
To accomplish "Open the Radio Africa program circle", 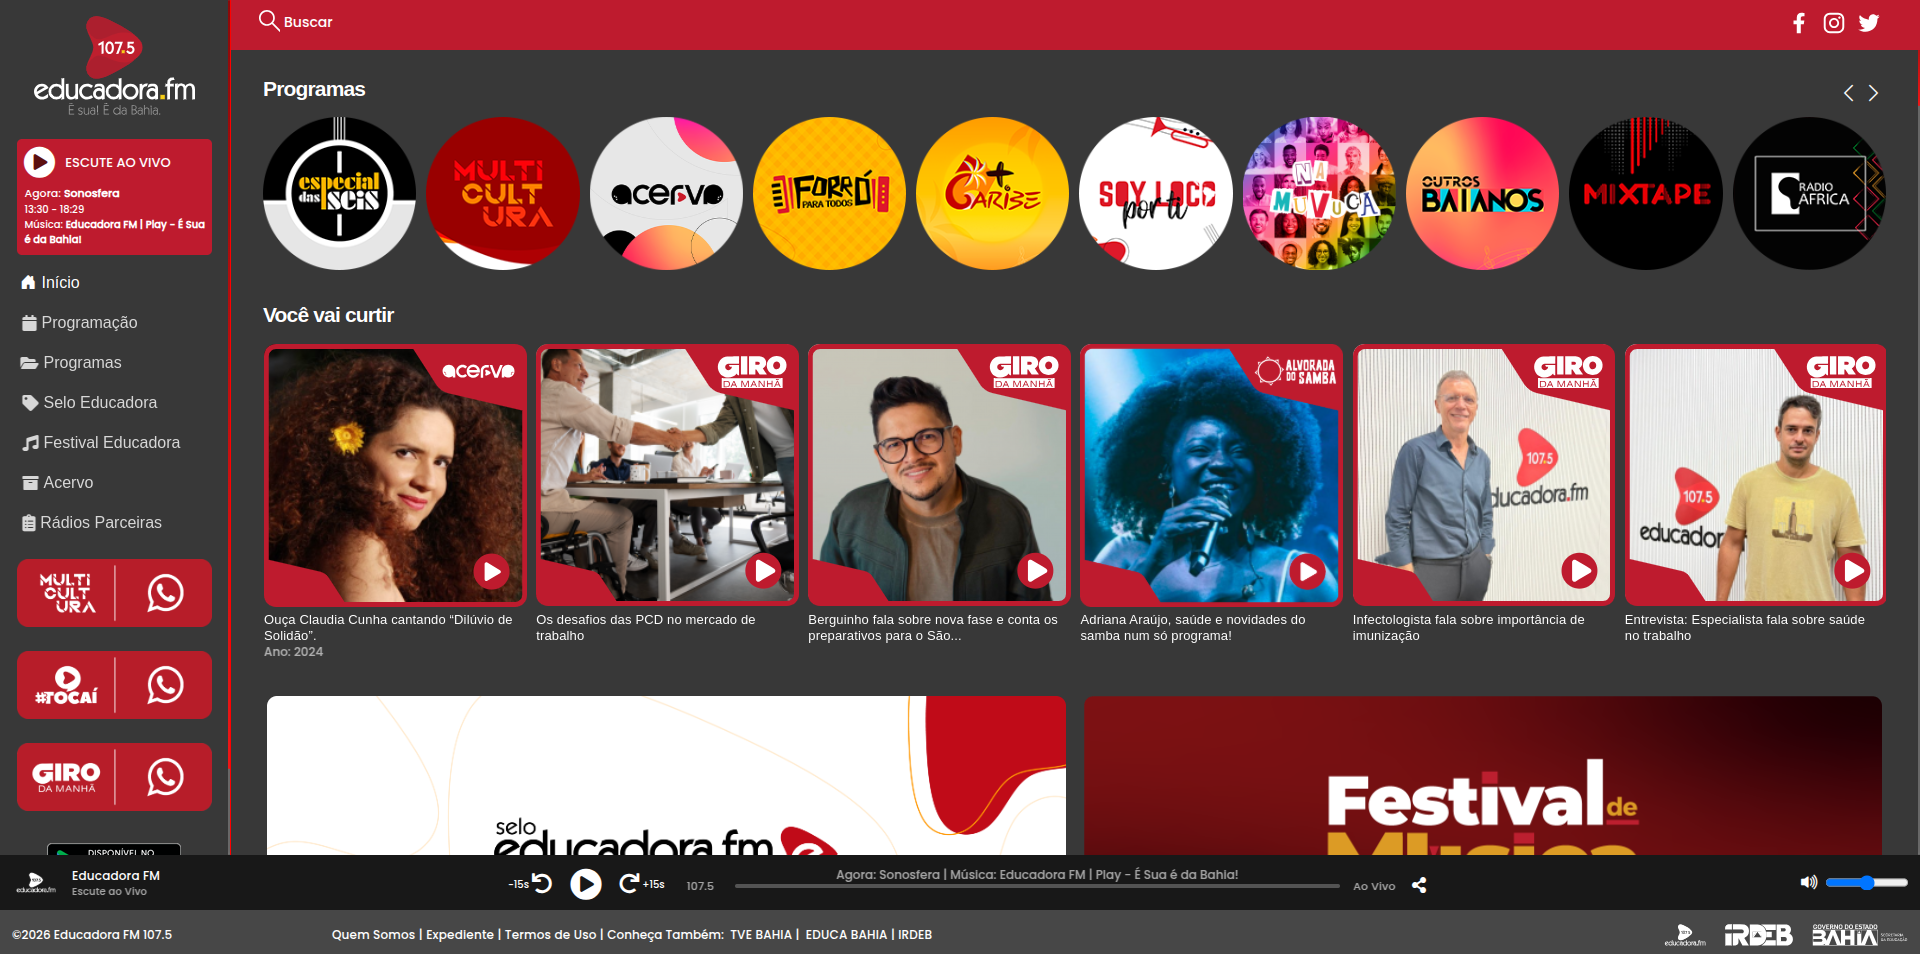I will coord(1810,193).
